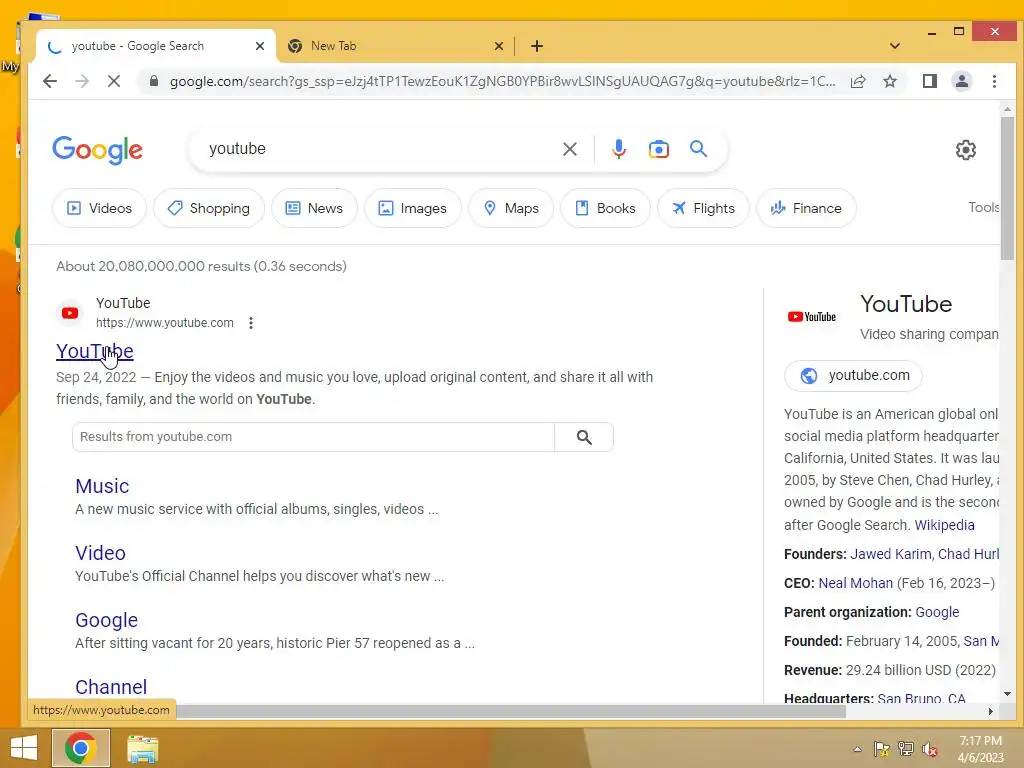Viewport: 1024px width, 768px height.
Task: Click the YouTube favicon in the first result
Action: pos(70,313)
